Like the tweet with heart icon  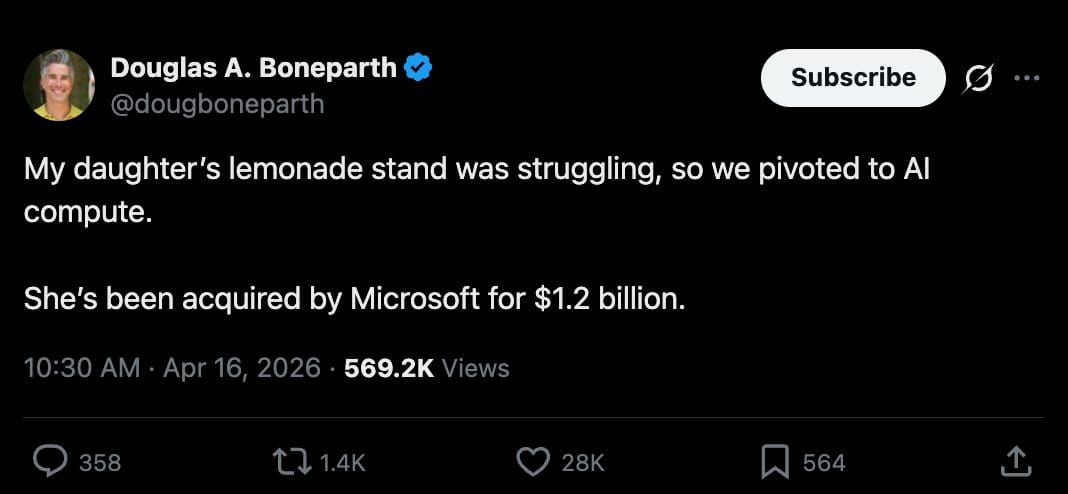click(533, 461)
